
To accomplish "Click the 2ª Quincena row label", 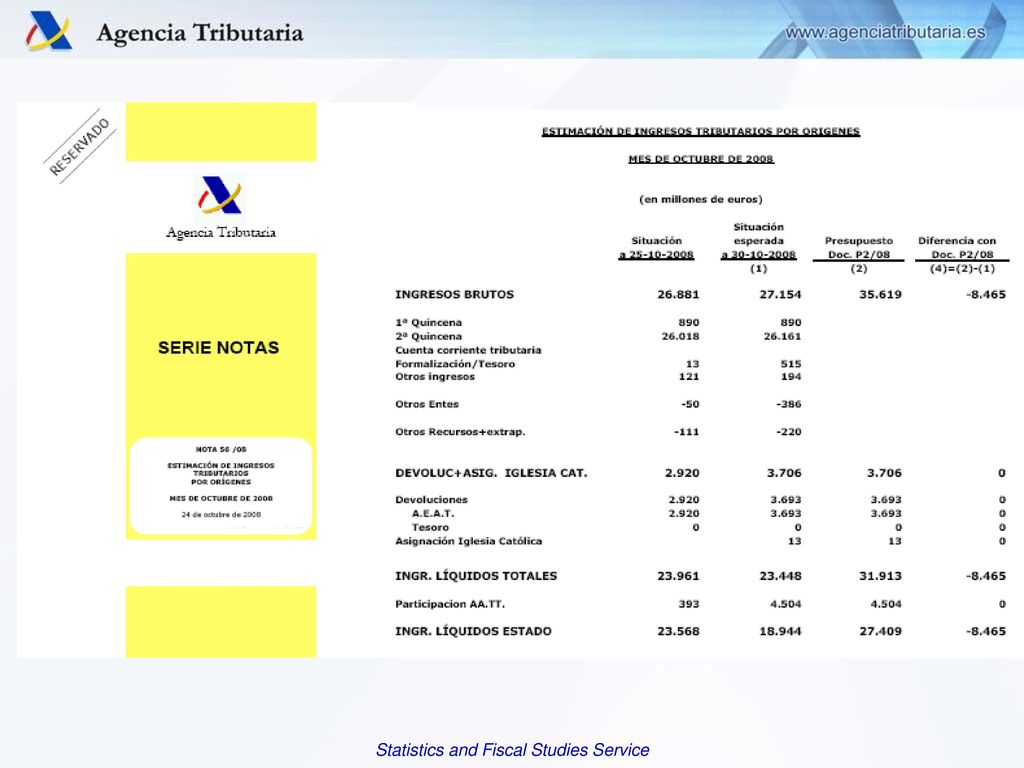I will [428, 336].
